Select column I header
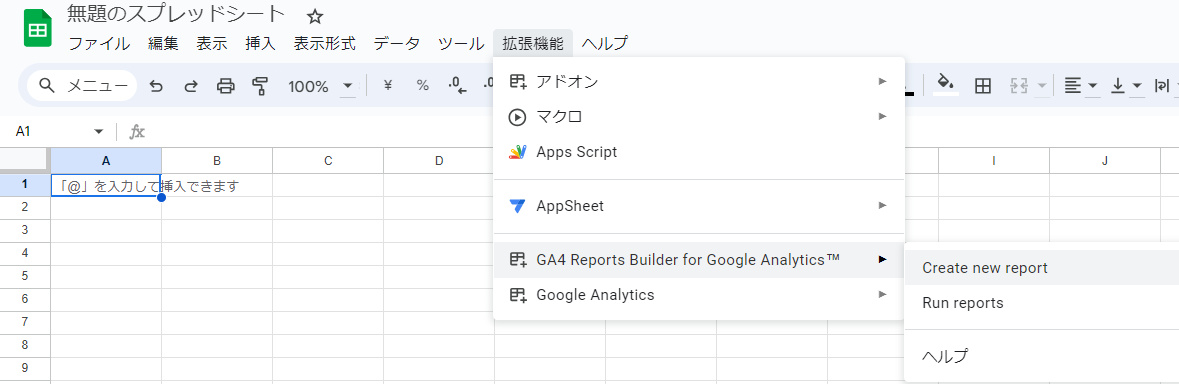This screenshot has height=384, width=1179. pos(994,160)
